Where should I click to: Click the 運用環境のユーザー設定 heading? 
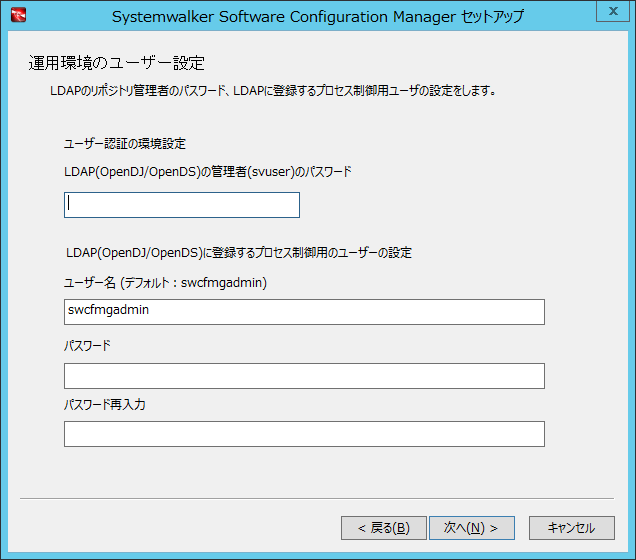[x=116, y=63]
